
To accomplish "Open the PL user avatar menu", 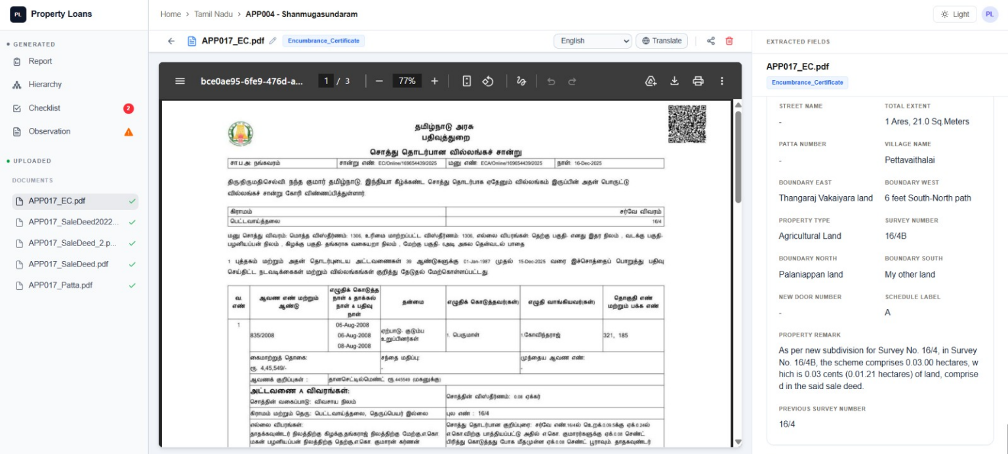I will point(989,14).
